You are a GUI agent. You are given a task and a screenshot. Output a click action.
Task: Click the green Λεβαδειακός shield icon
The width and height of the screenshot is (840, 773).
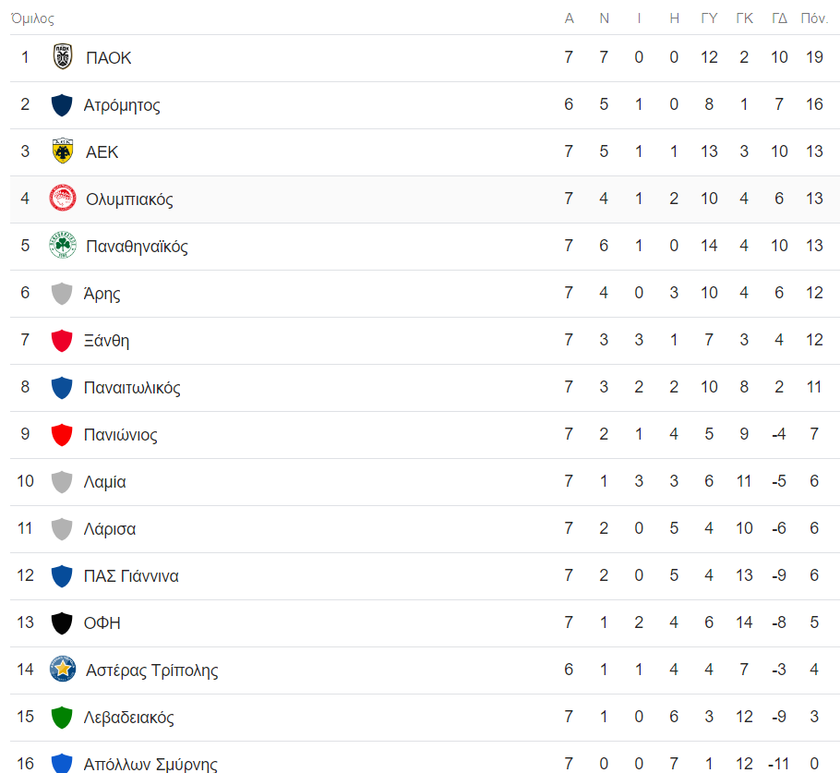(x=62, y=717)
